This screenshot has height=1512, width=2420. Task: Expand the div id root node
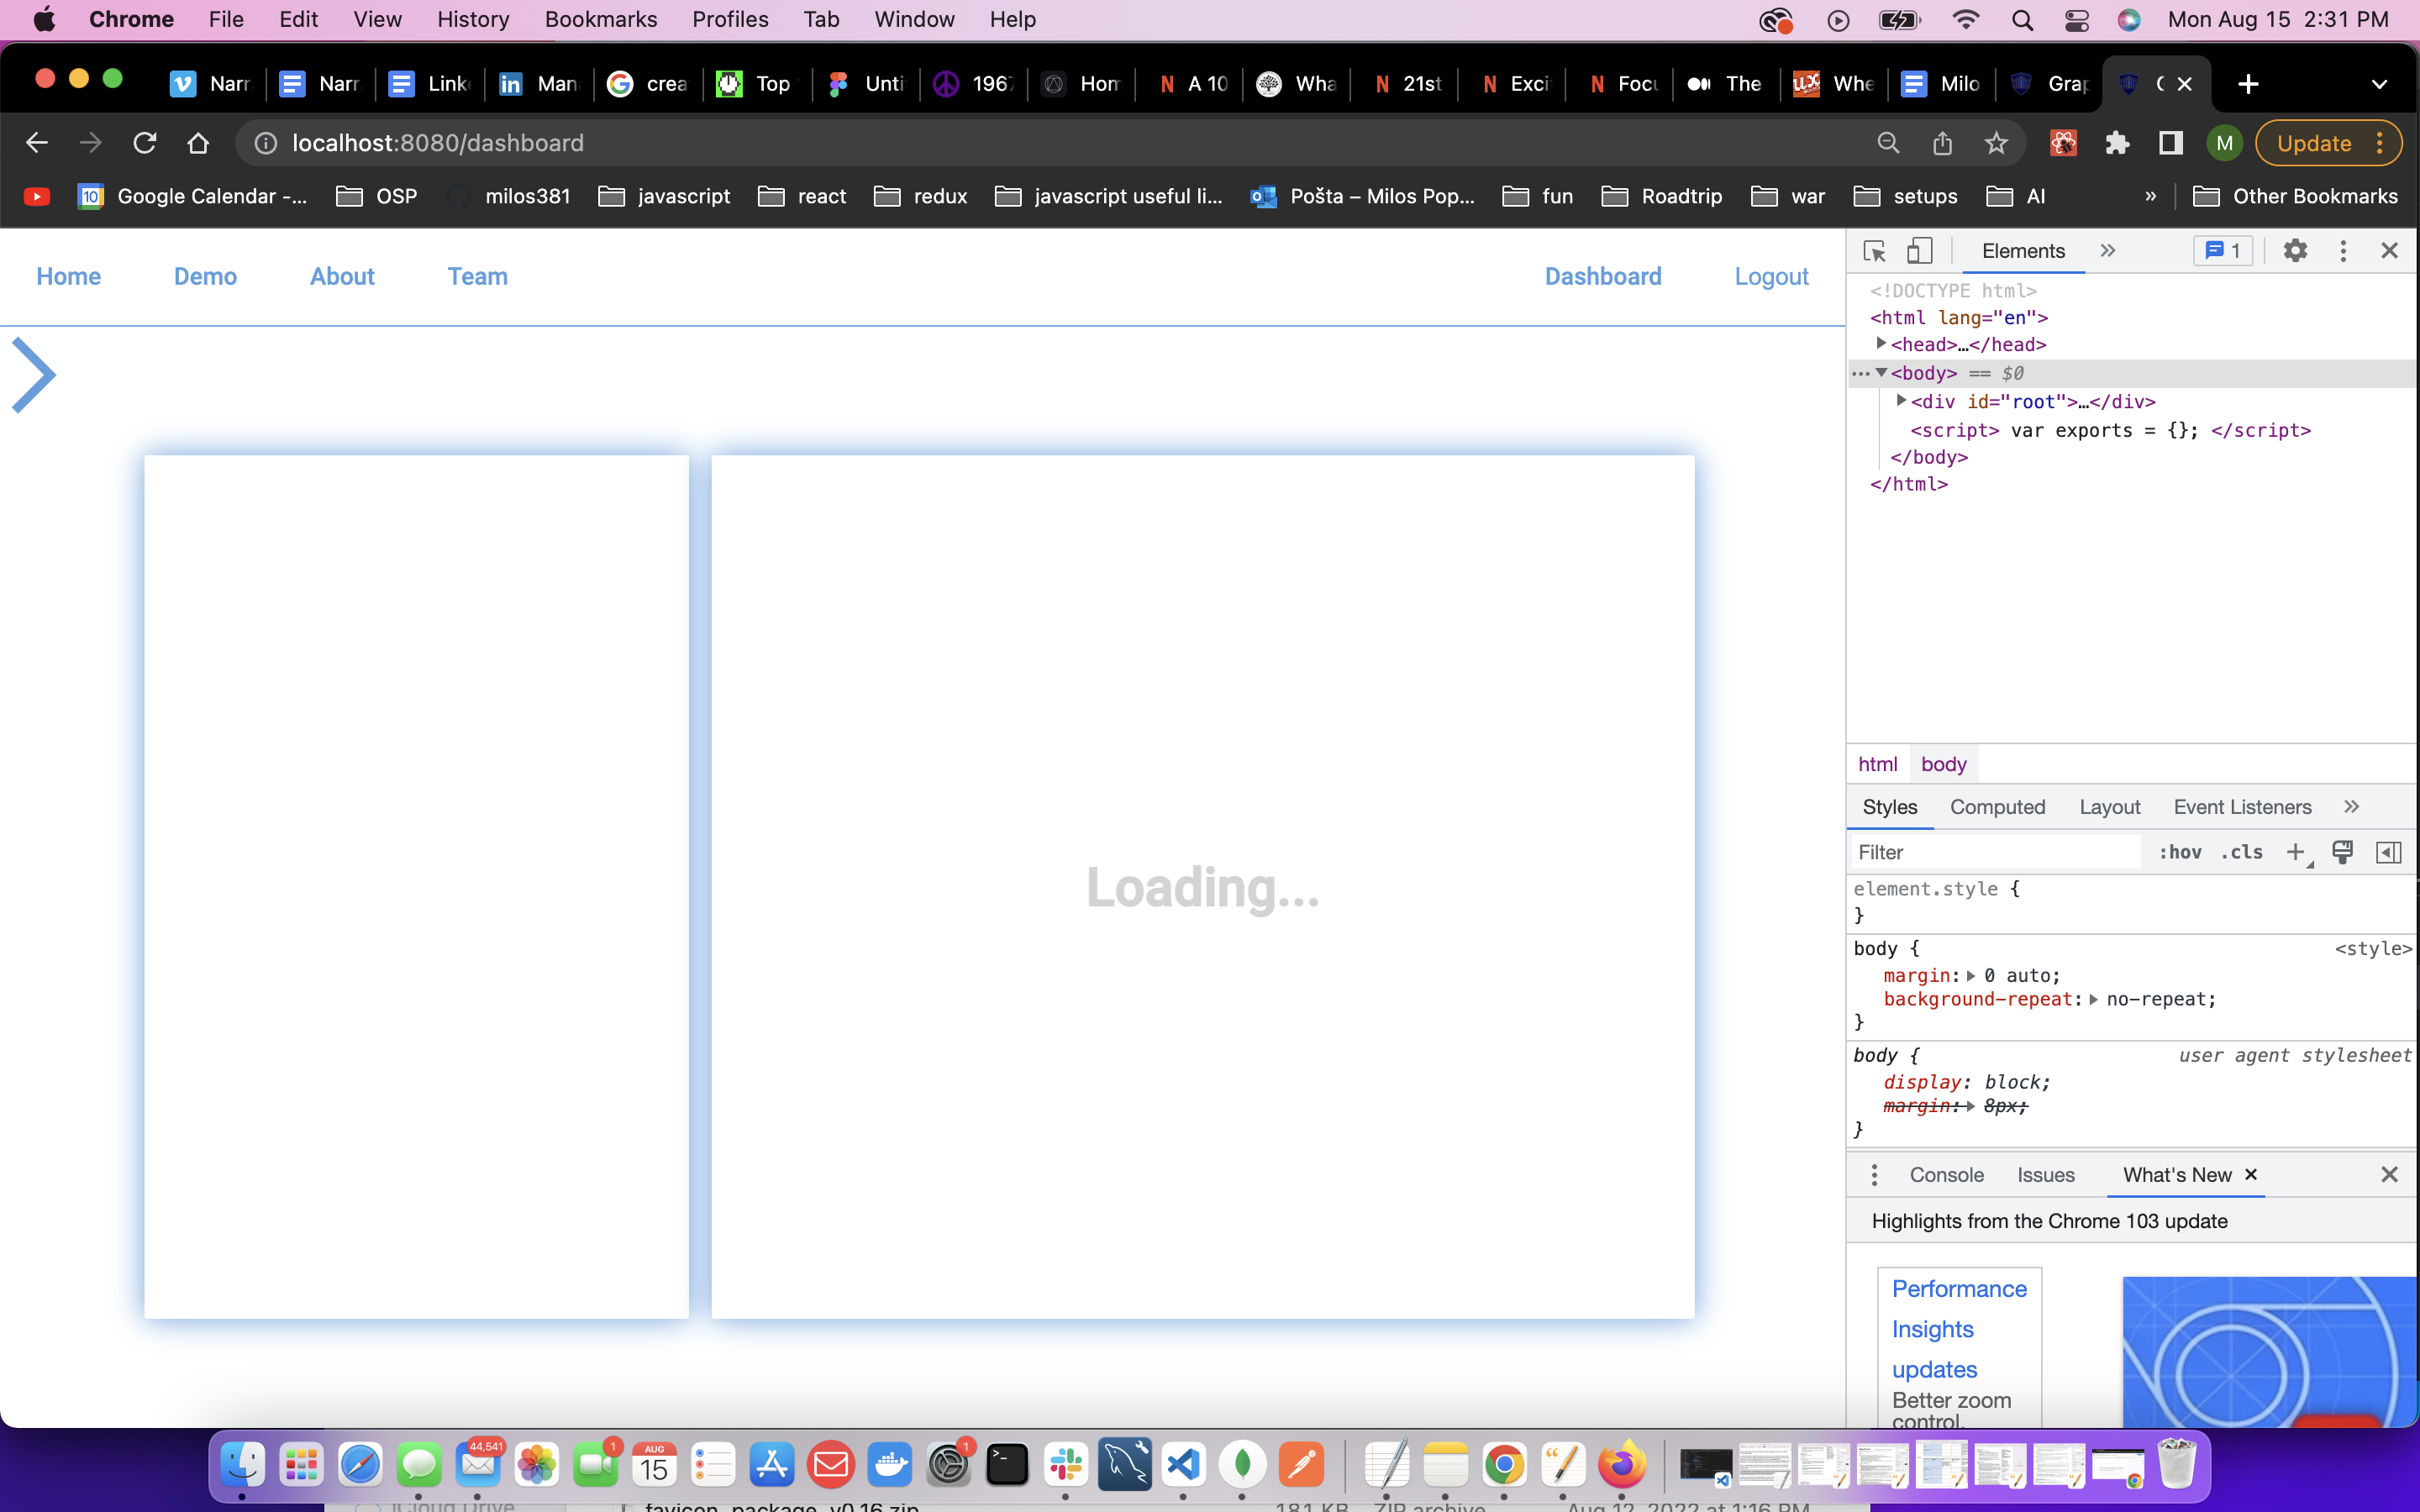click(1901, 401)
